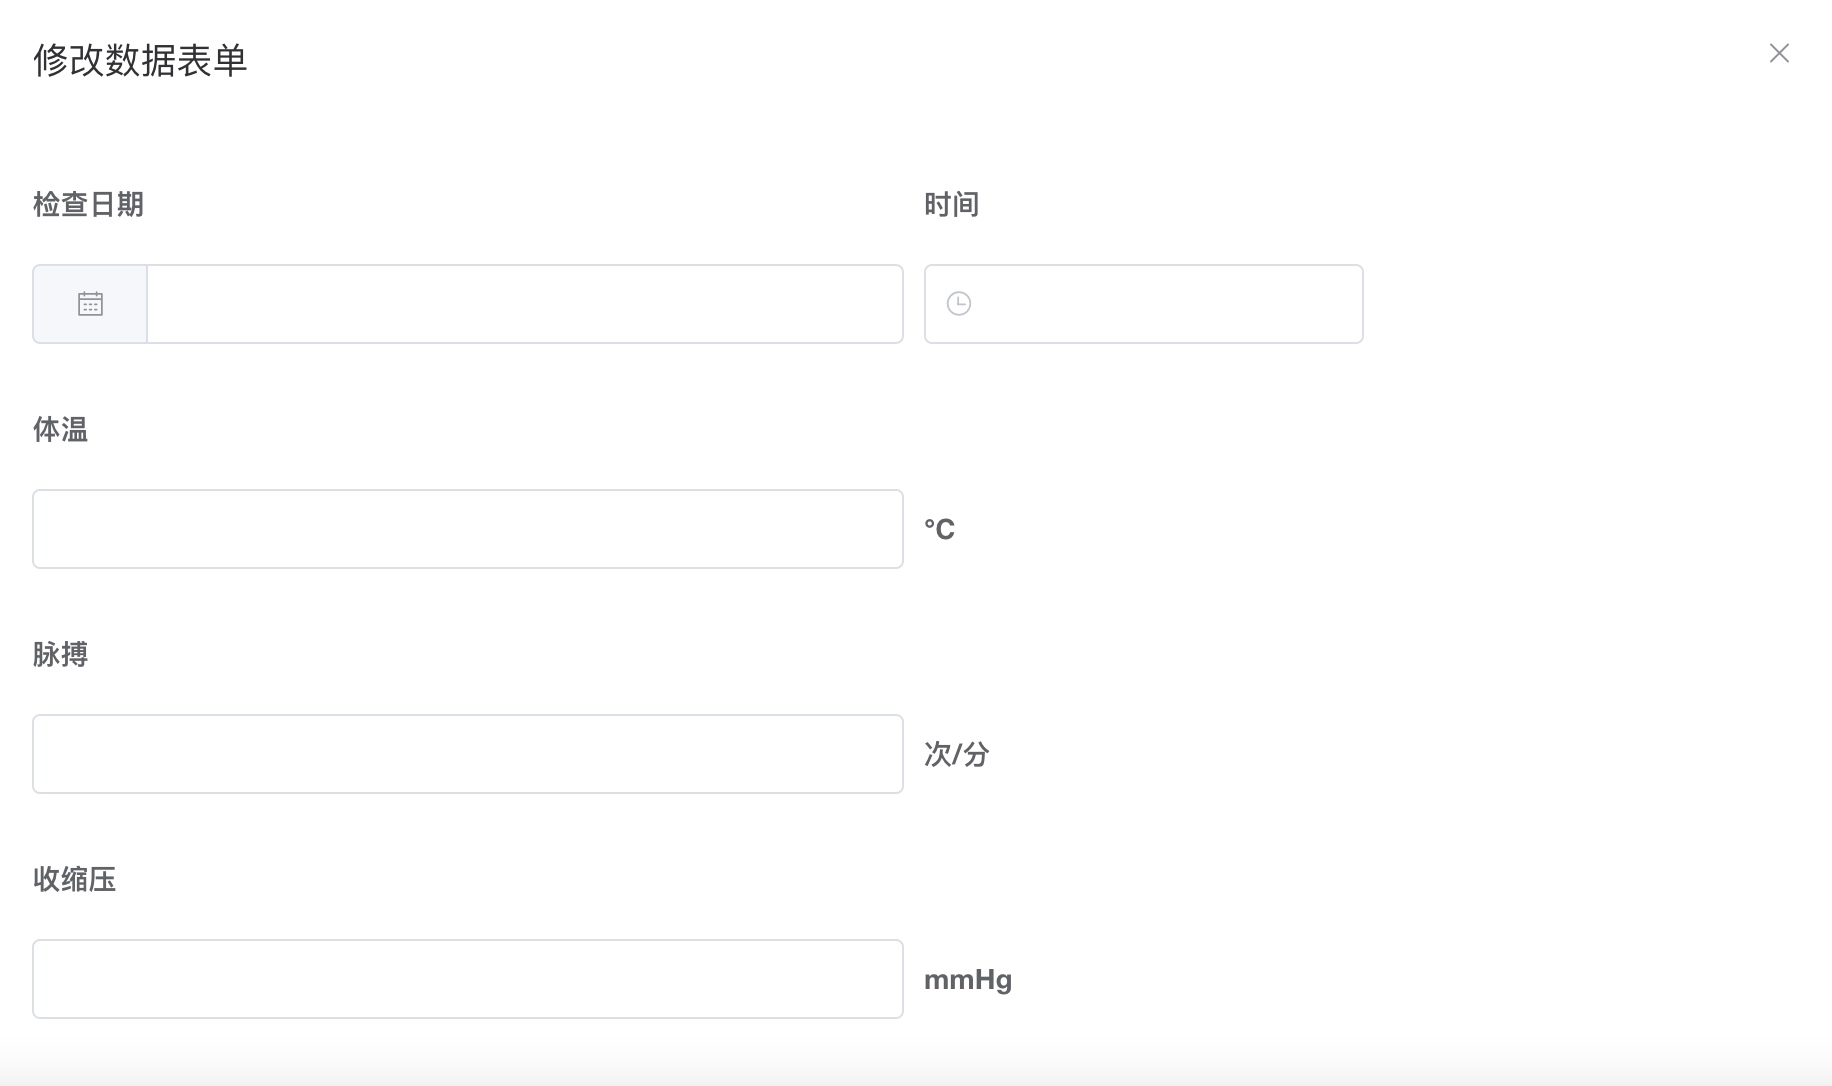The width and height of the screenshot is (1832, 1086).
Task: Click the calendar glyph to choose a date
Action: point(90,303)
